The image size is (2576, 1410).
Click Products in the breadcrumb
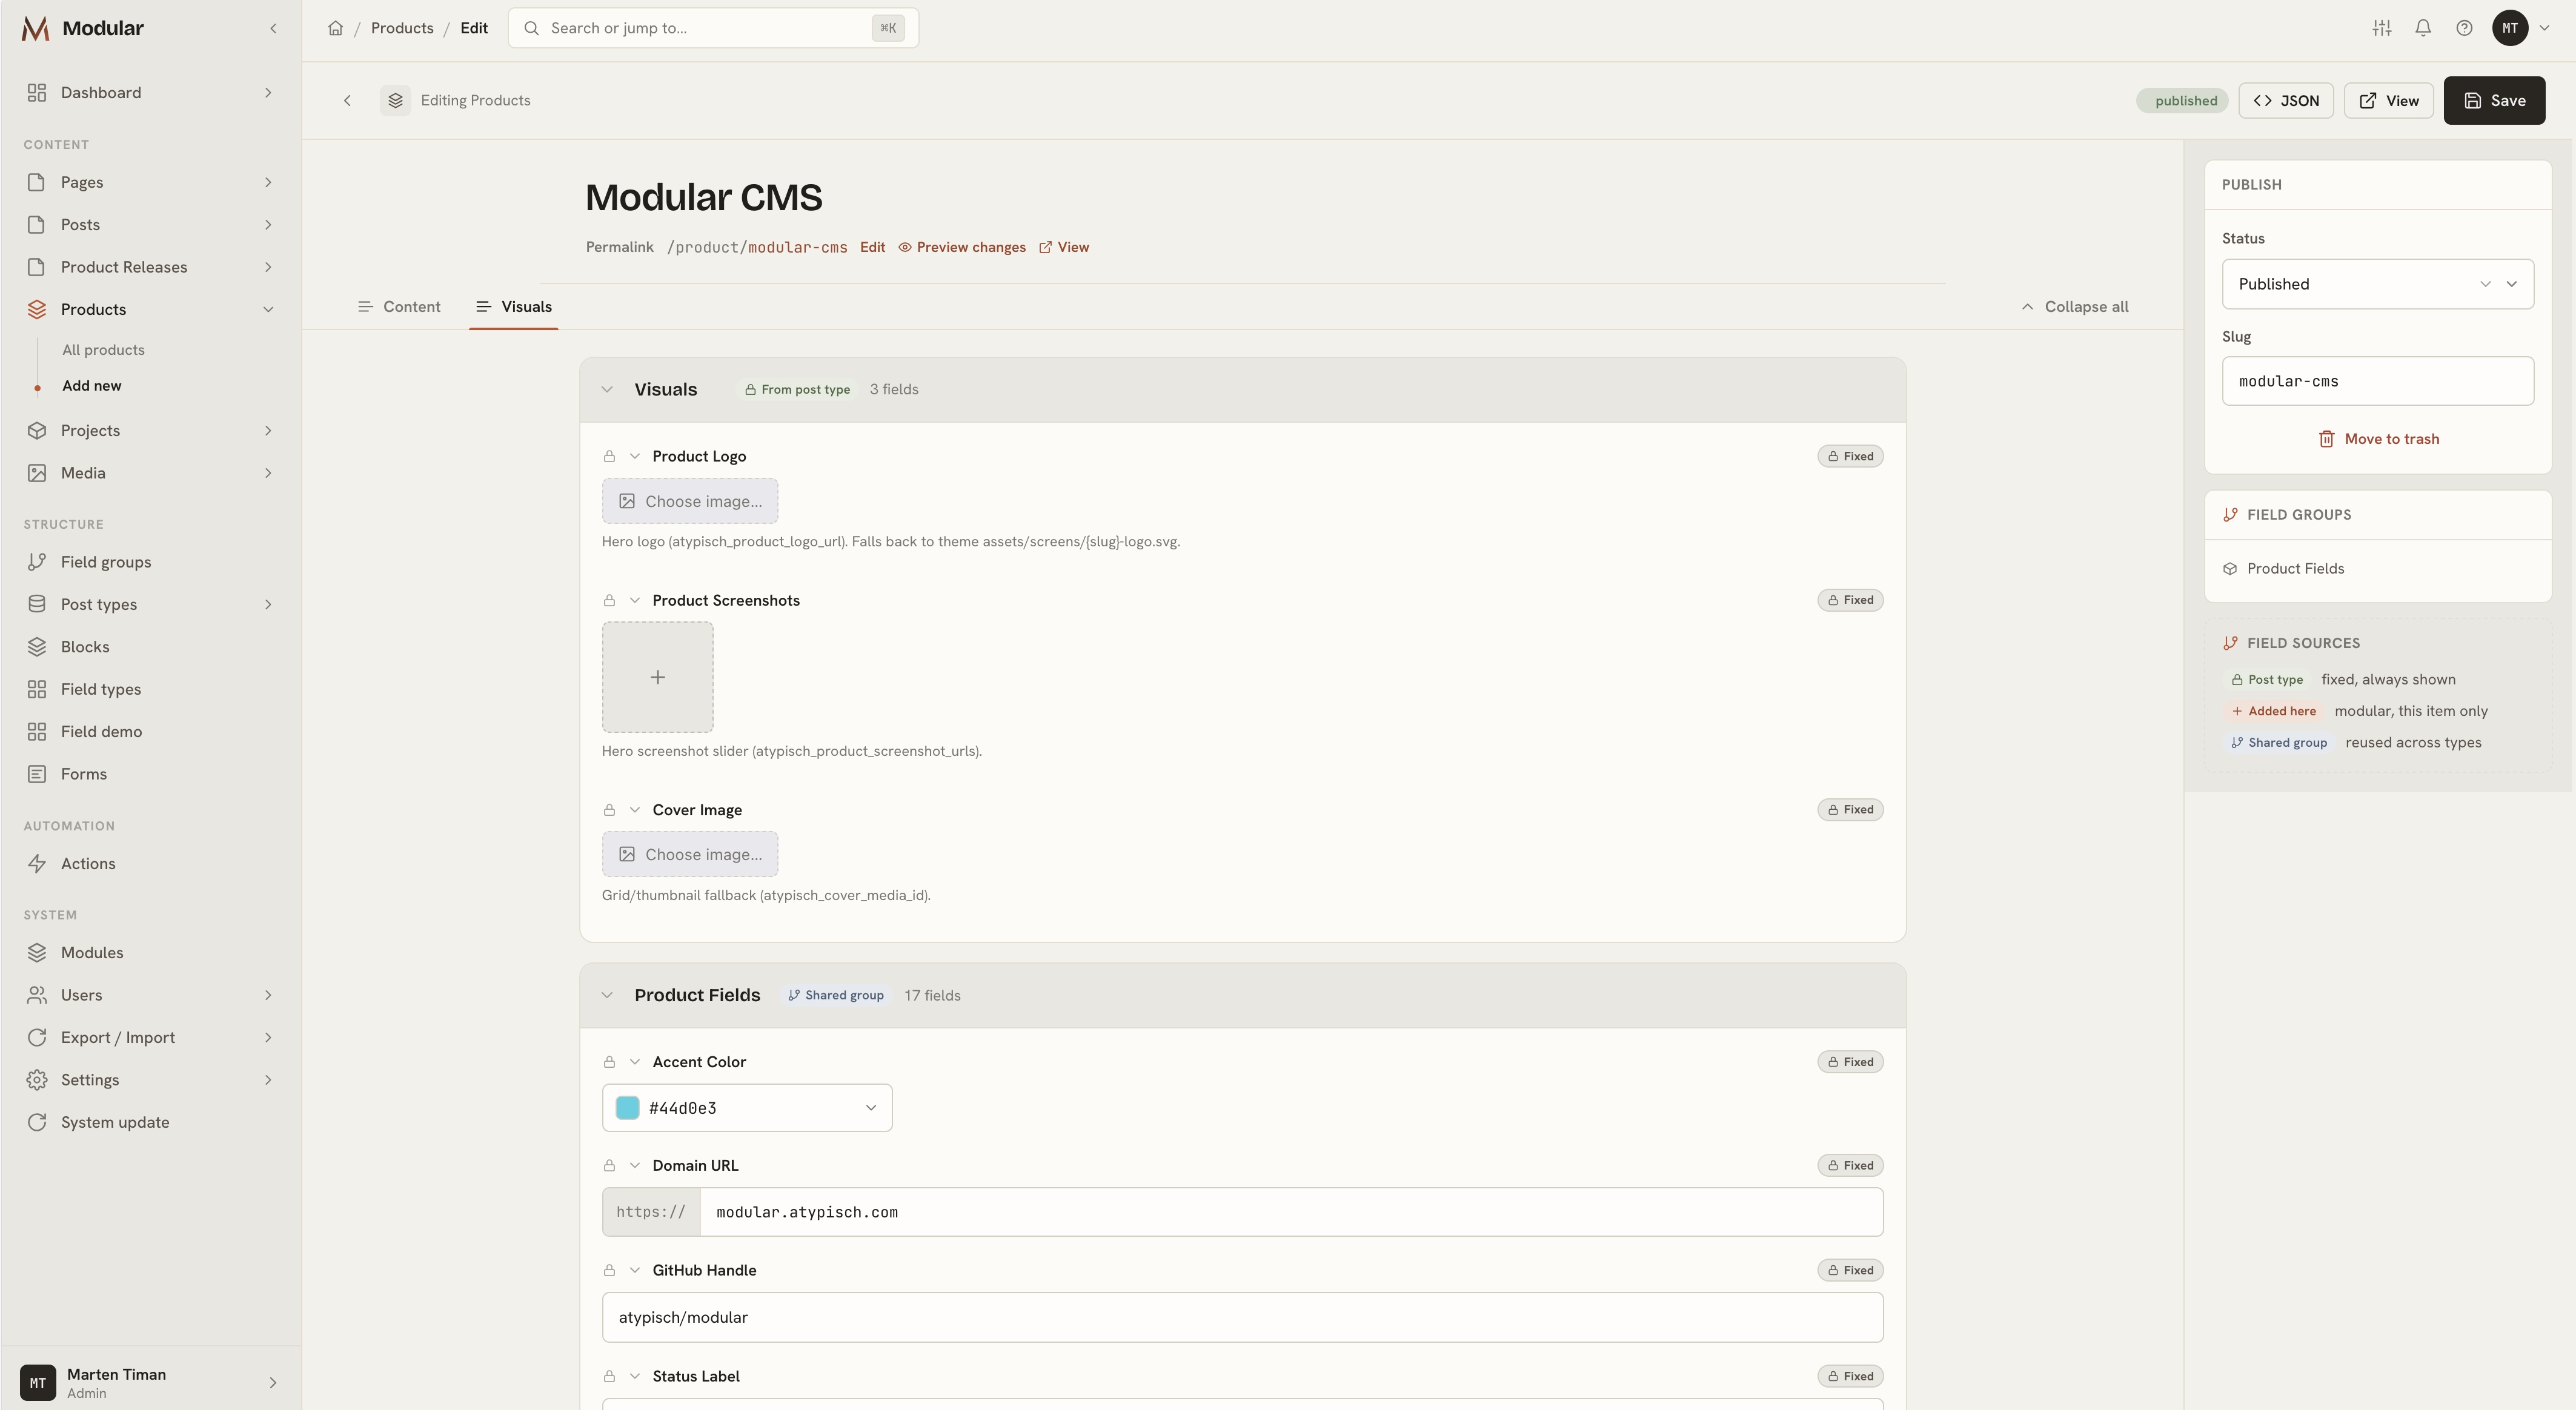click(x=402, y=28)
